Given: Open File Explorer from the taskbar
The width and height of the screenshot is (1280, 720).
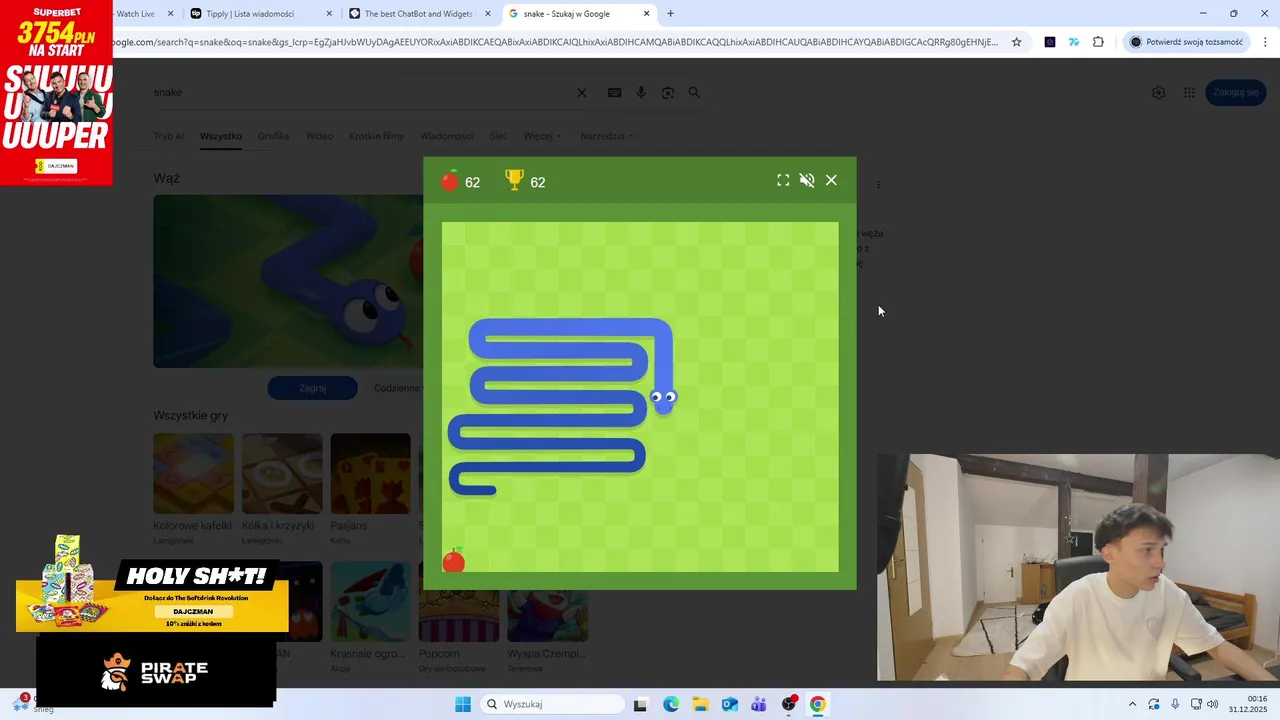Looking at the screenshot, I should (700, 704).
